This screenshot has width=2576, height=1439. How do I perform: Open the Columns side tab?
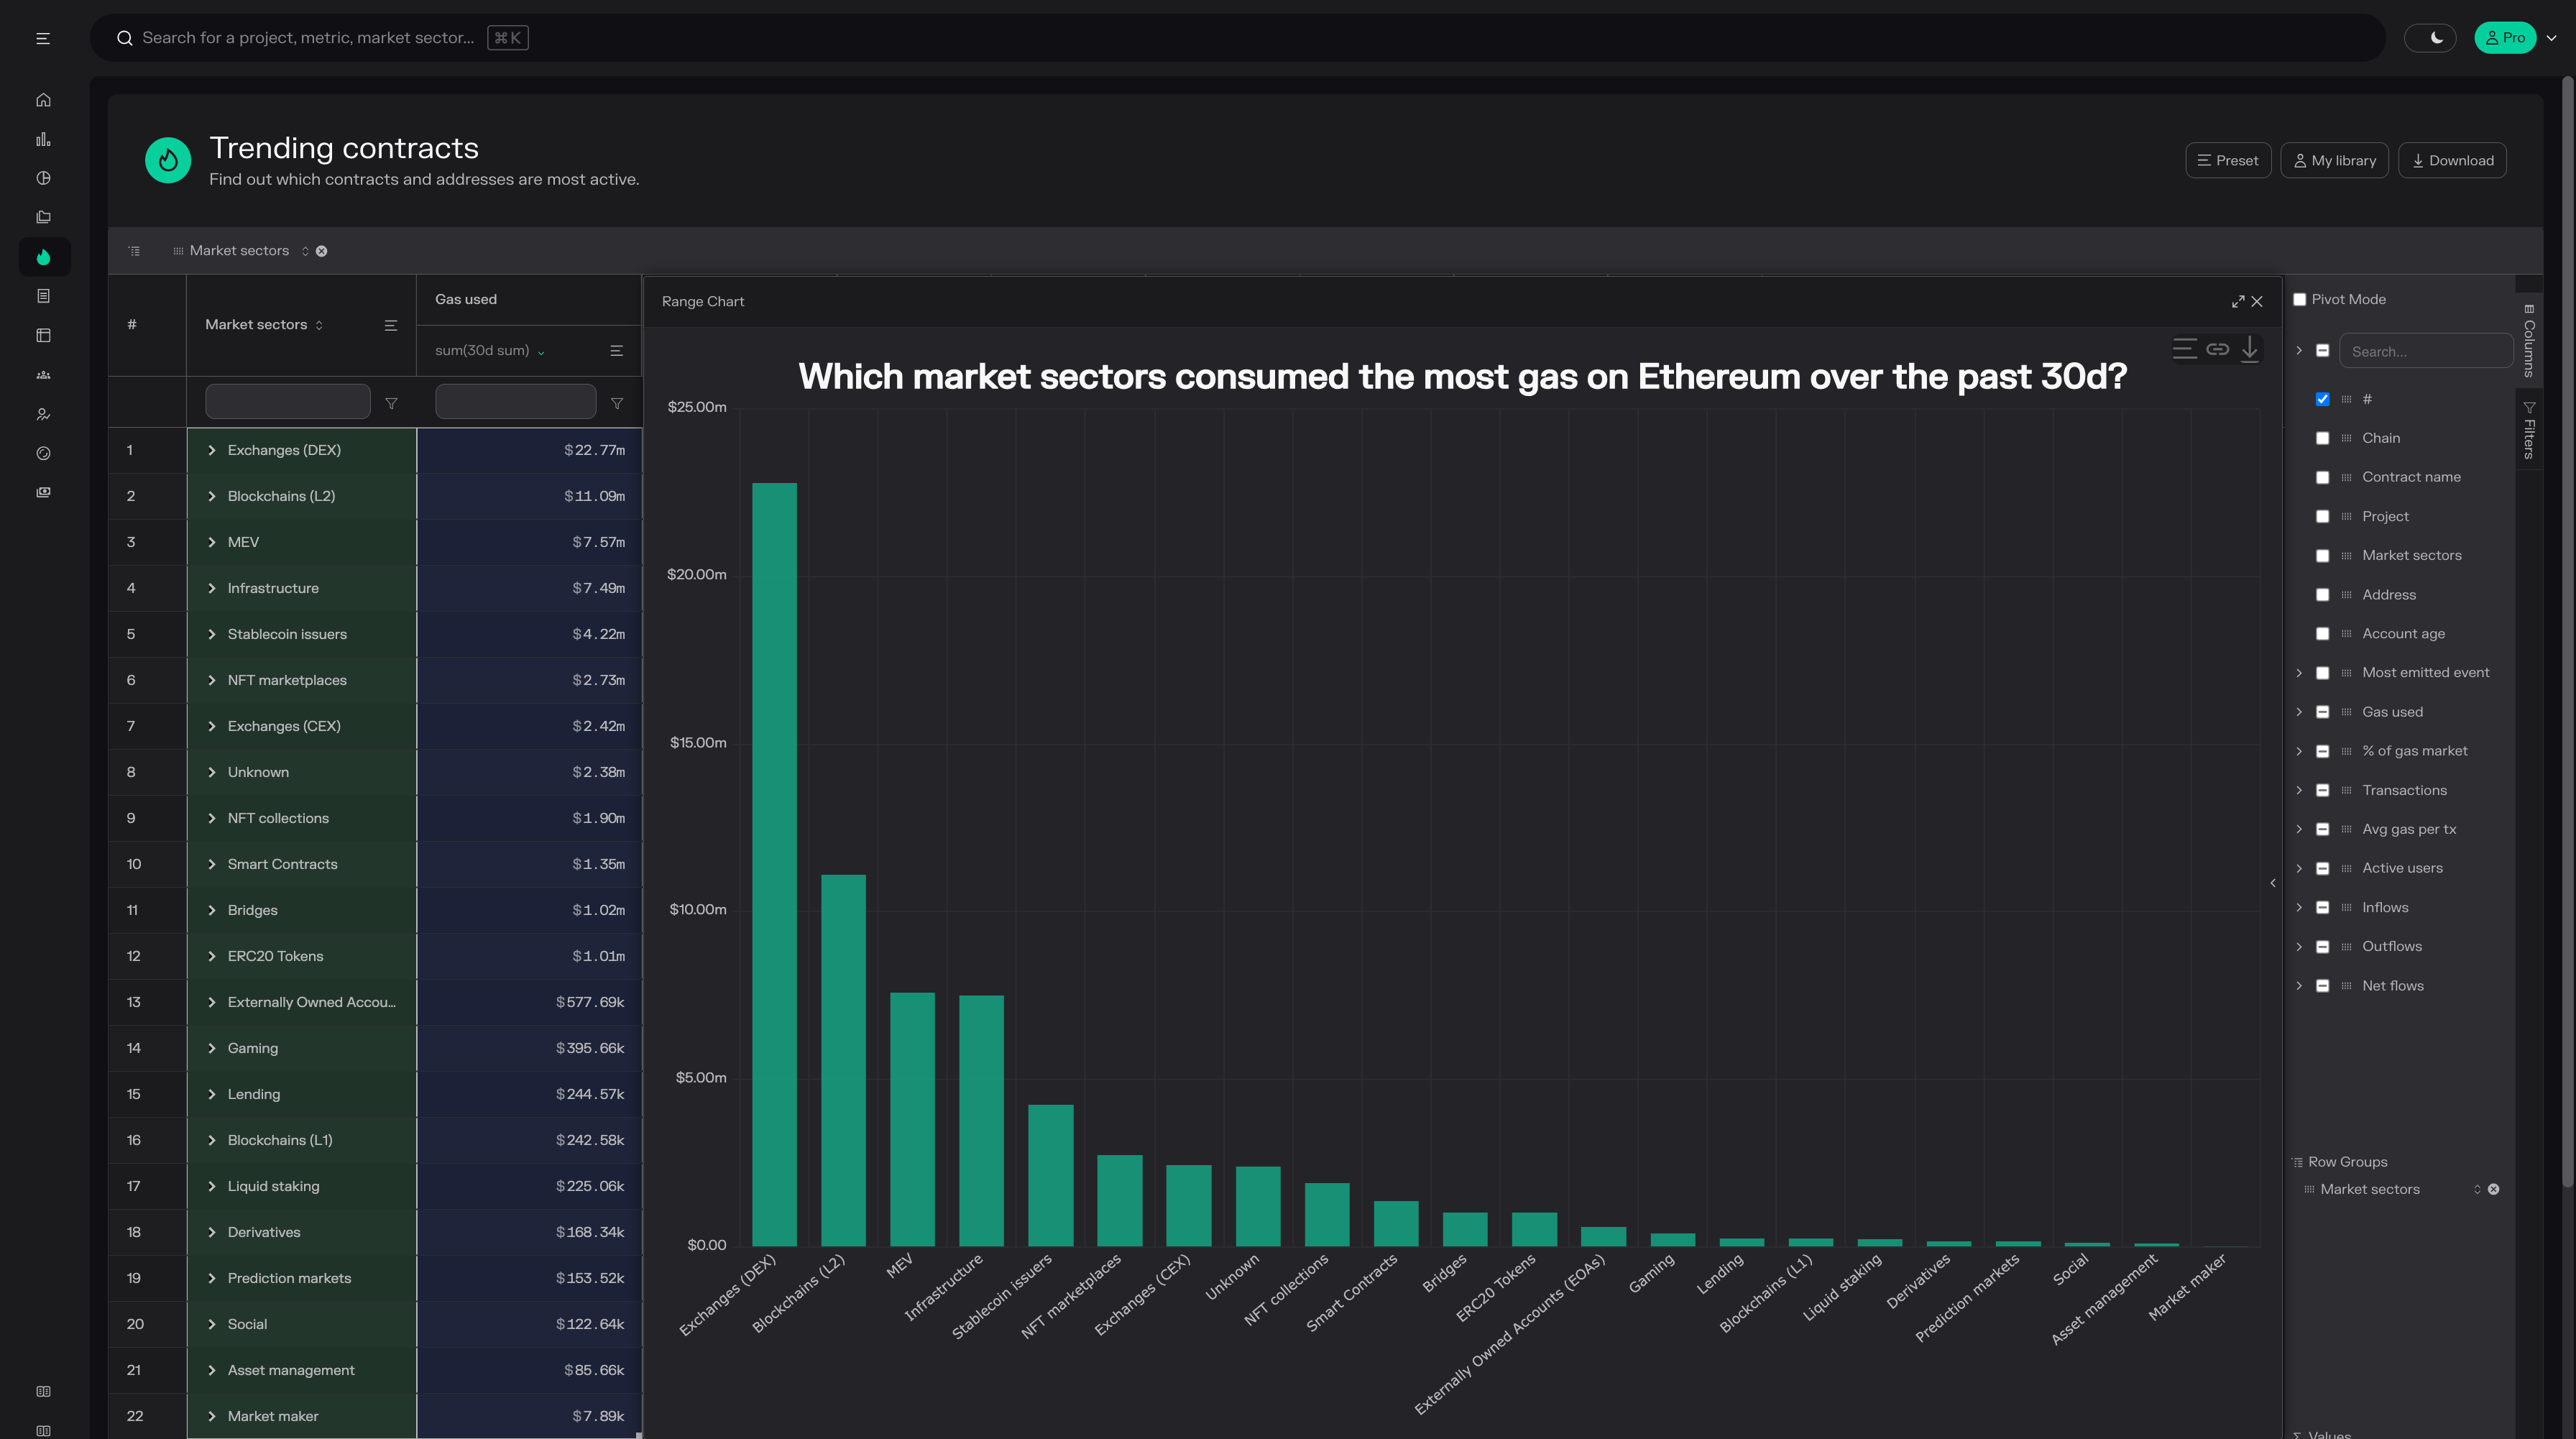(2528, 341)
